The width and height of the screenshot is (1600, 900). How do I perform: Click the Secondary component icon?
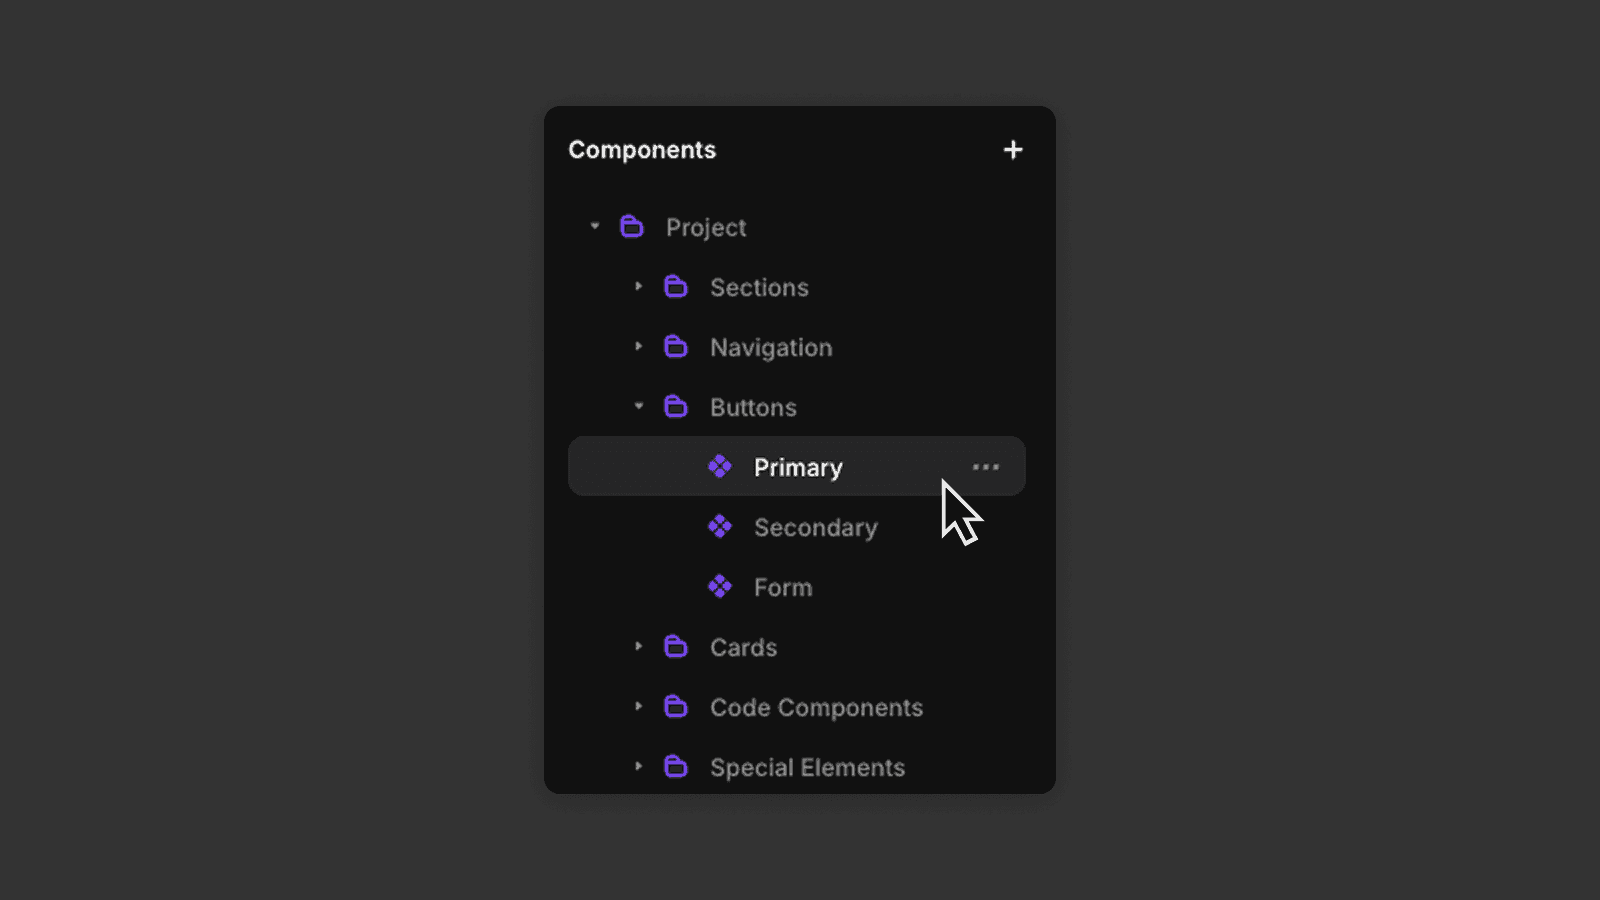coord(720,527)
